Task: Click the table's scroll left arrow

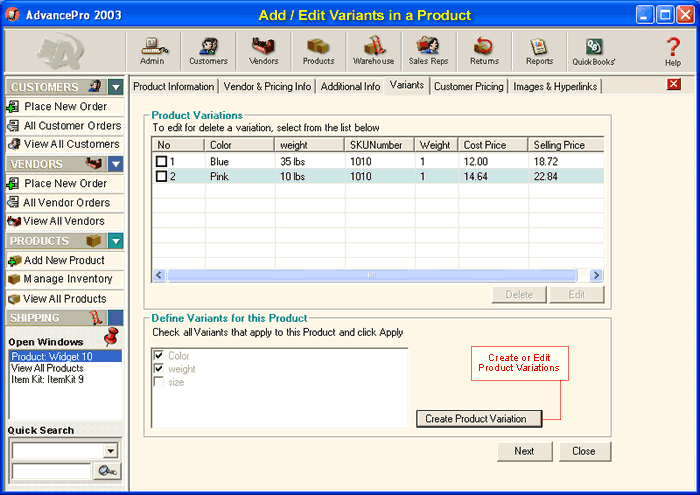Action: pyautogui.click(x=159, y=275)
